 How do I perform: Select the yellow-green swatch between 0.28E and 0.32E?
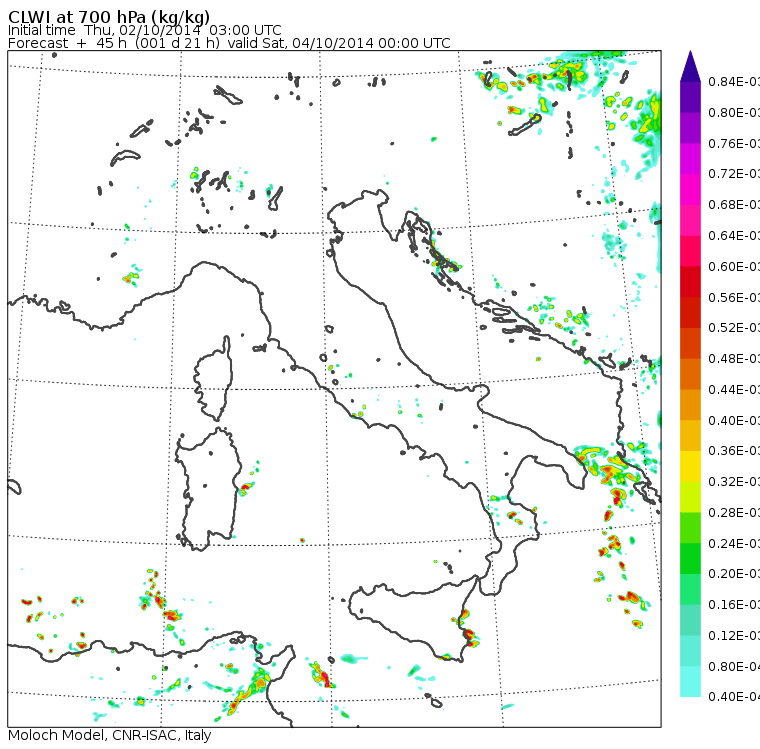tap(690, 497)
